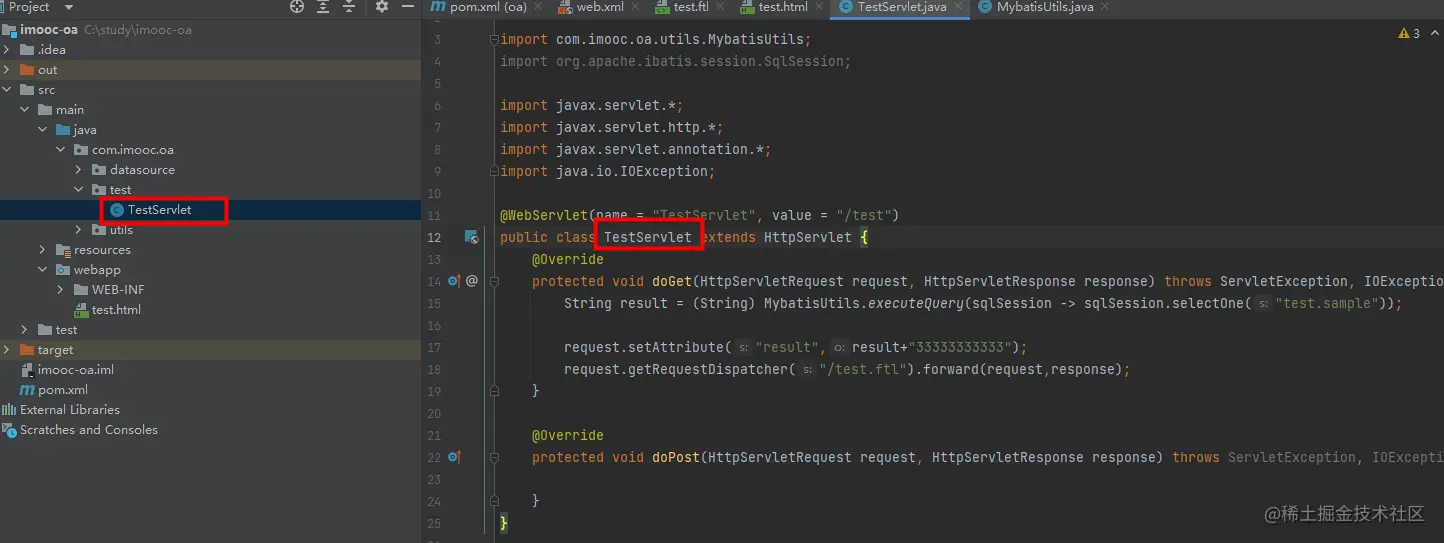Expand the WEB-INF folder
This screenshot has height=543, width=1444.
point(61,290)
